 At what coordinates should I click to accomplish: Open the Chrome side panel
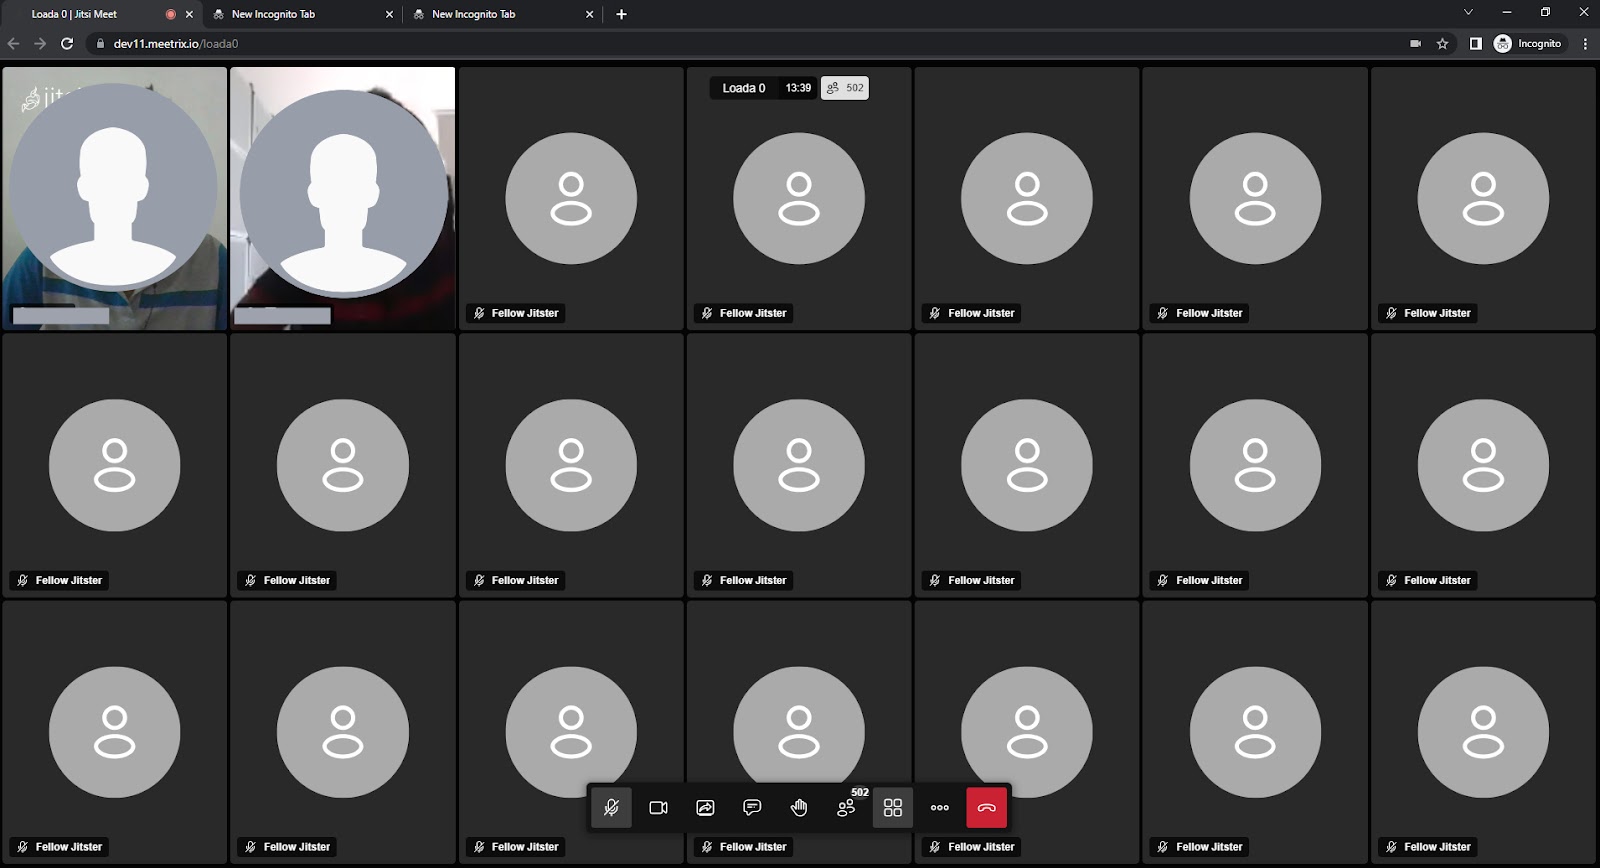[1475, 44]
